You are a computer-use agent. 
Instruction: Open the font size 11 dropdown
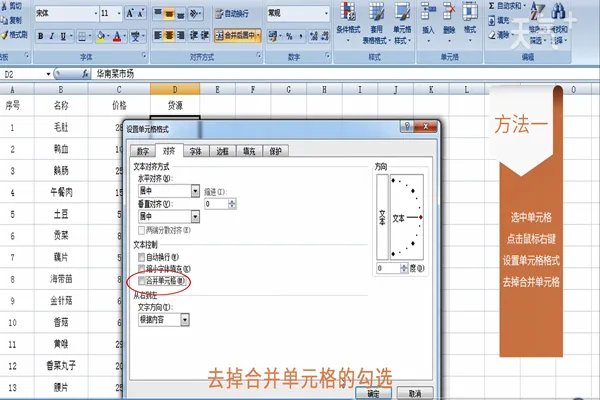[119, 14]
